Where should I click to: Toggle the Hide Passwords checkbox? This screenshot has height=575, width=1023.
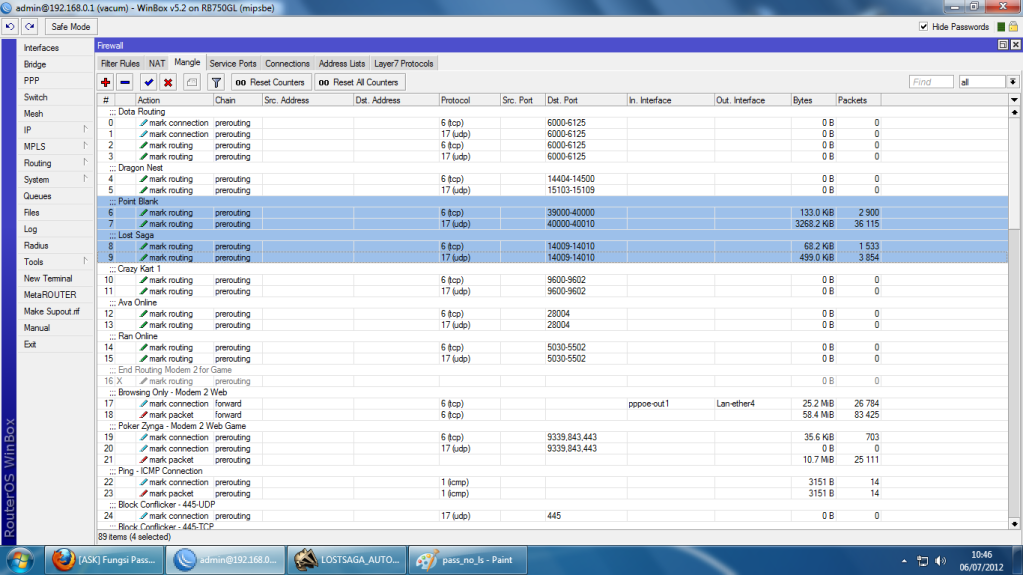923,27
